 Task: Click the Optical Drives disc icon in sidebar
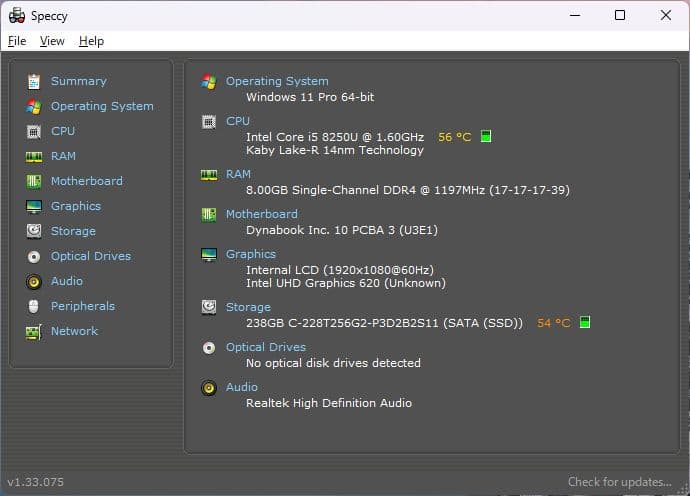point(34,257)
